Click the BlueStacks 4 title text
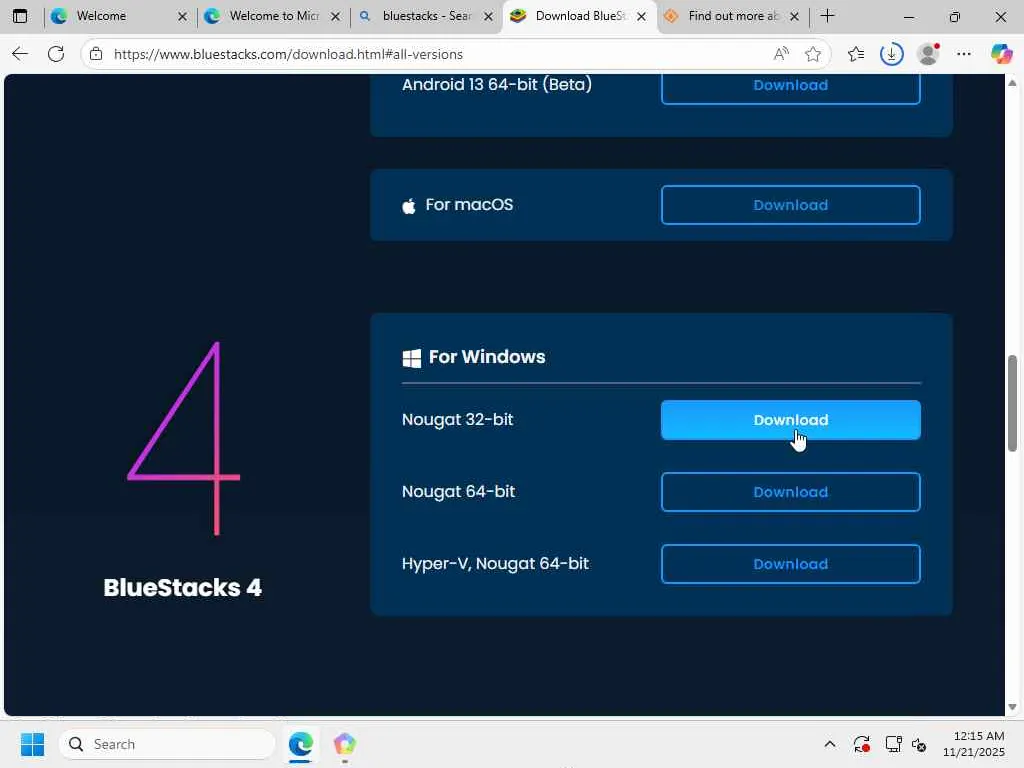1024x768 pixels. (182, 588)
